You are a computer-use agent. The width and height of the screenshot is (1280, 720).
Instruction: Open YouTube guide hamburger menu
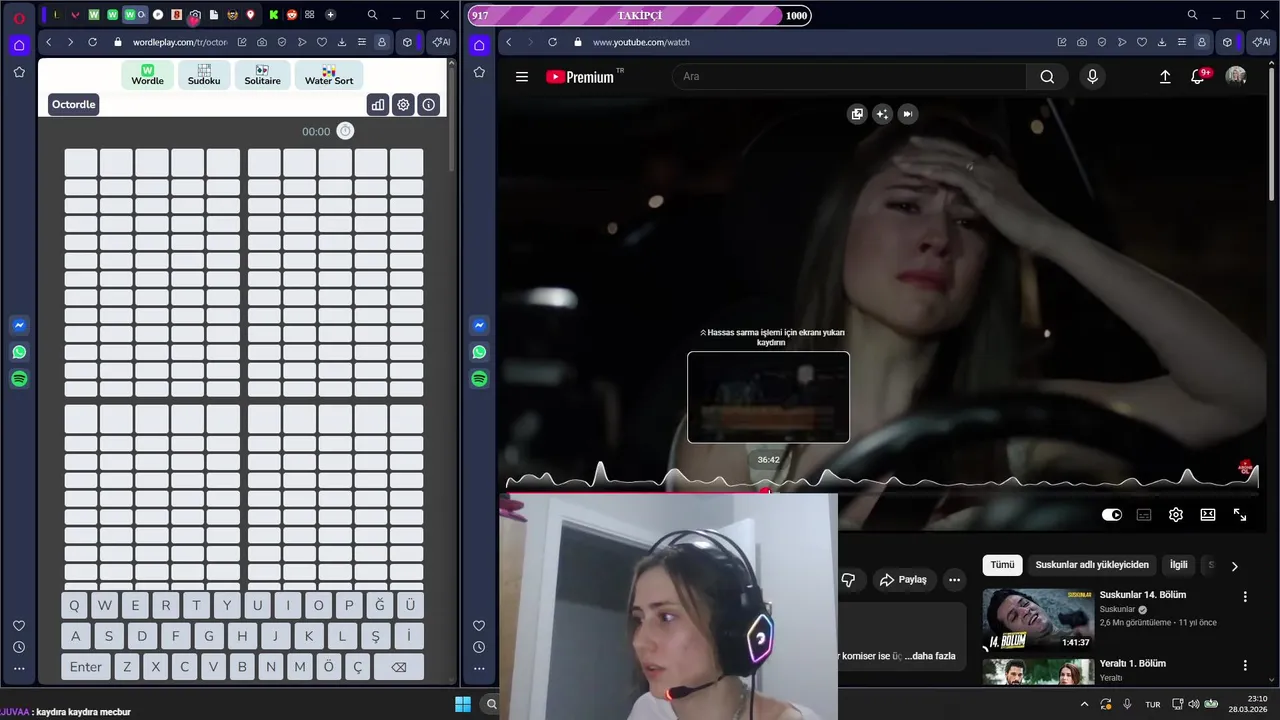521,77
